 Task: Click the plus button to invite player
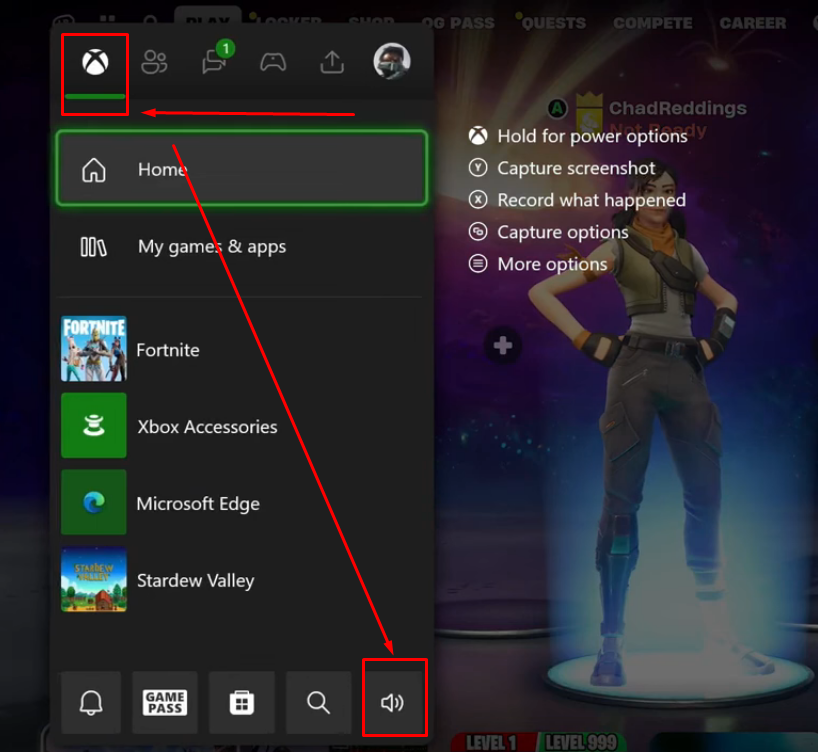(x=503, y=345)
